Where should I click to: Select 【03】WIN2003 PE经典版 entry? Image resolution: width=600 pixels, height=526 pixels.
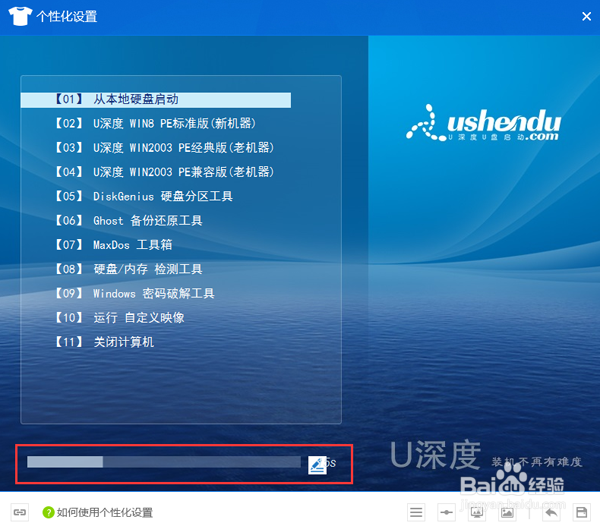tap(165, 148)
